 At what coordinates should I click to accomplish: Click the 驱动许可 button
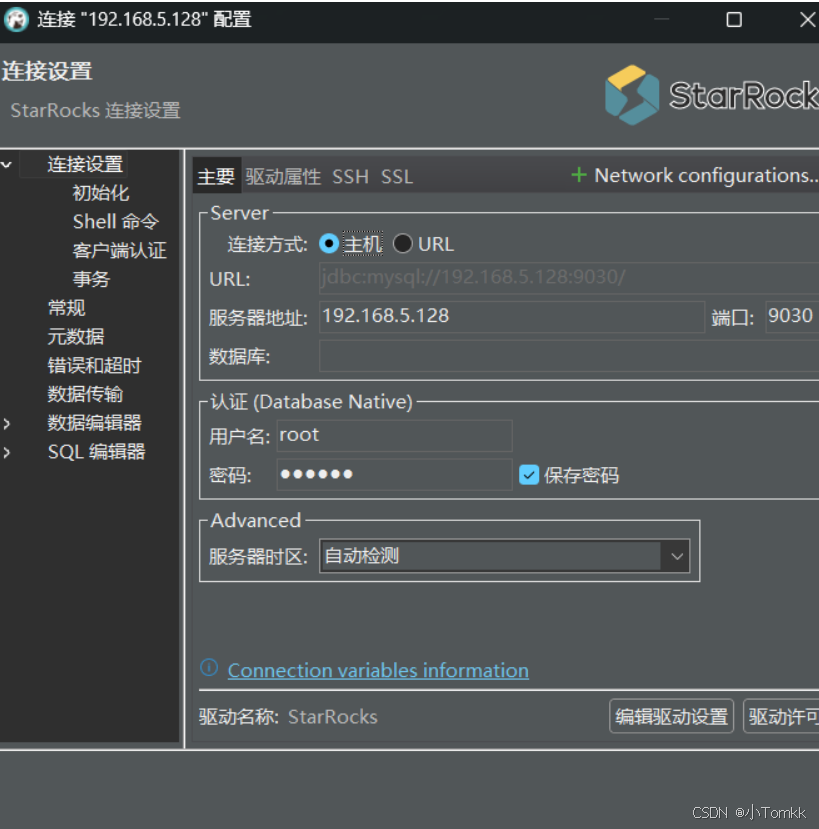[781, 716]
